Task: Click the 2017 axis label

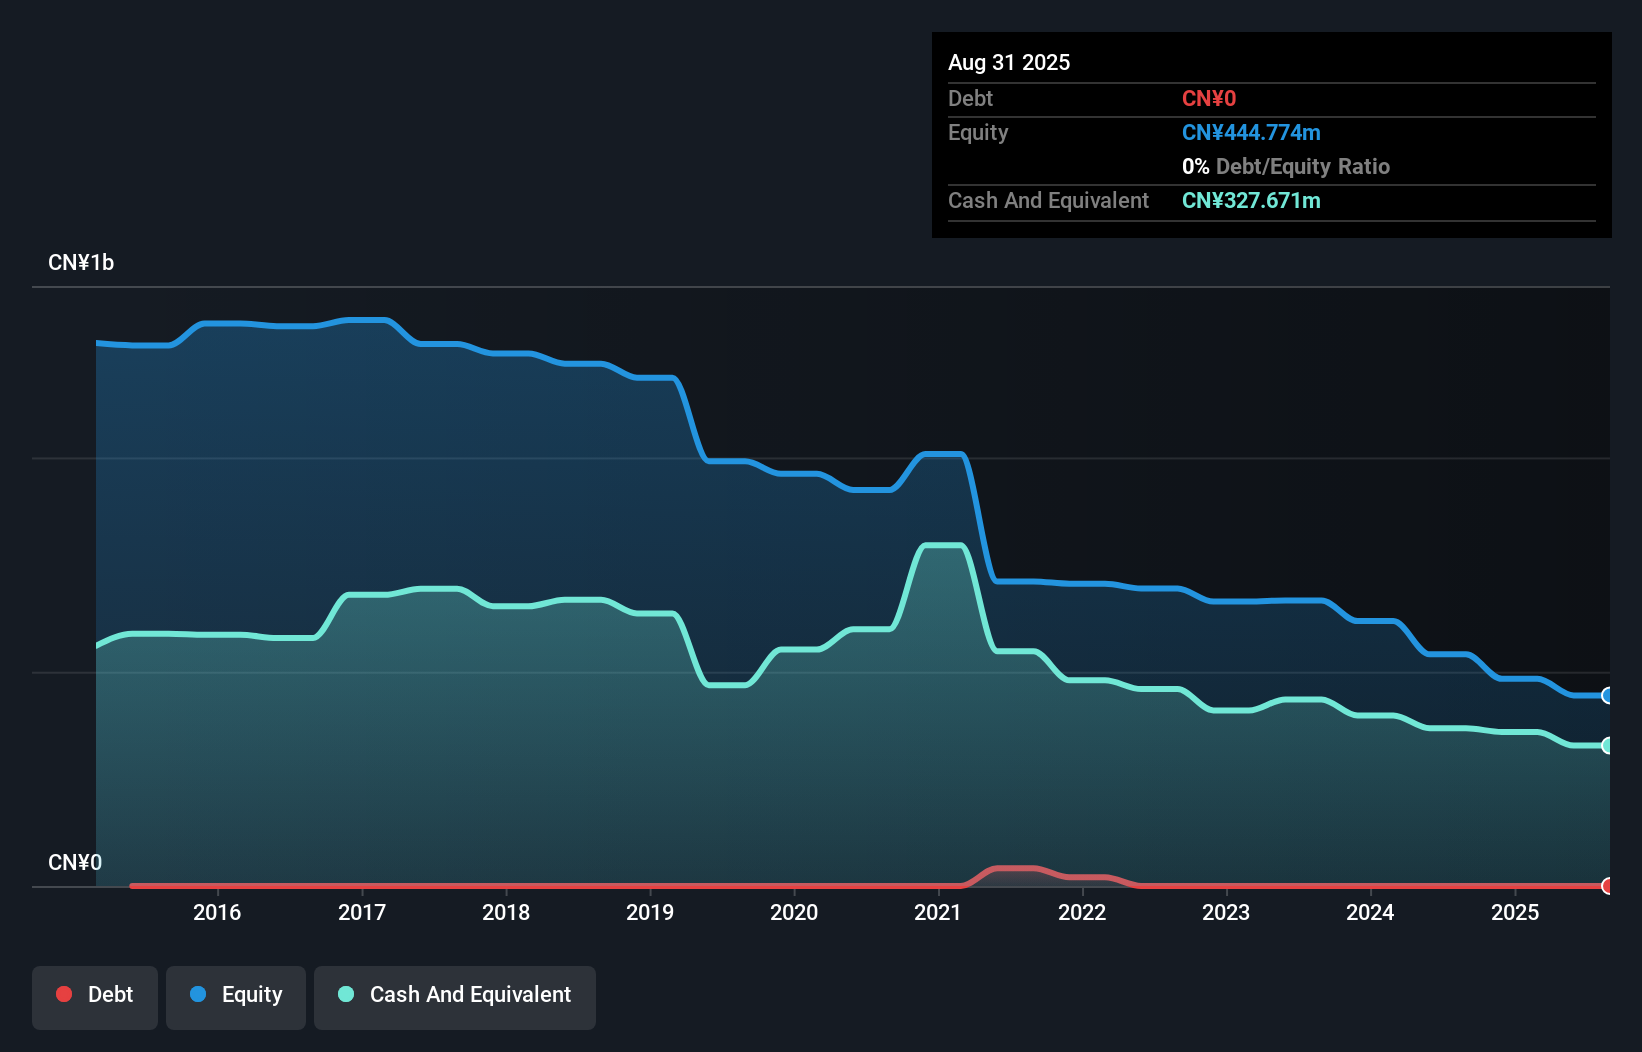Action: pyautogui.click(x=362, y=912)
